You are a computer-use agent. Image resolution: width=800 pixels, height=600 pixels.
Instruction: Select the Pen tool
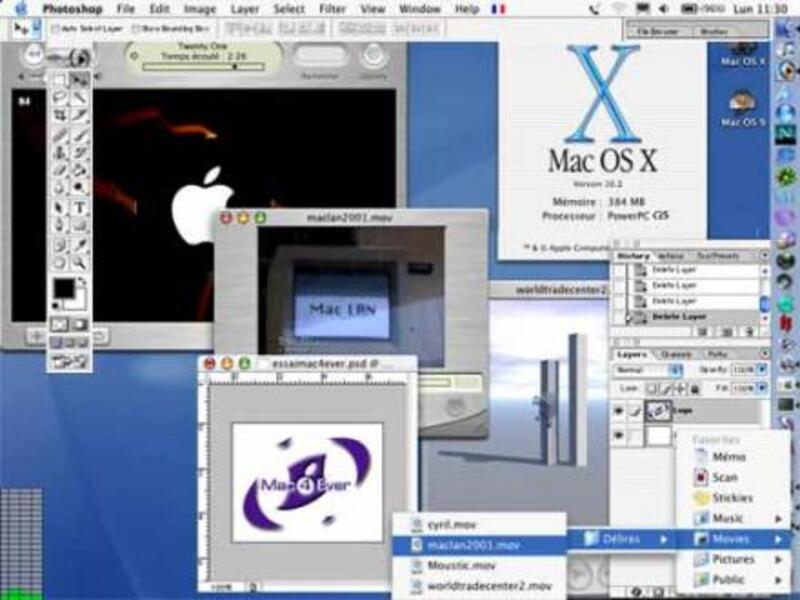pyautogui.click(x=60, y=225)
